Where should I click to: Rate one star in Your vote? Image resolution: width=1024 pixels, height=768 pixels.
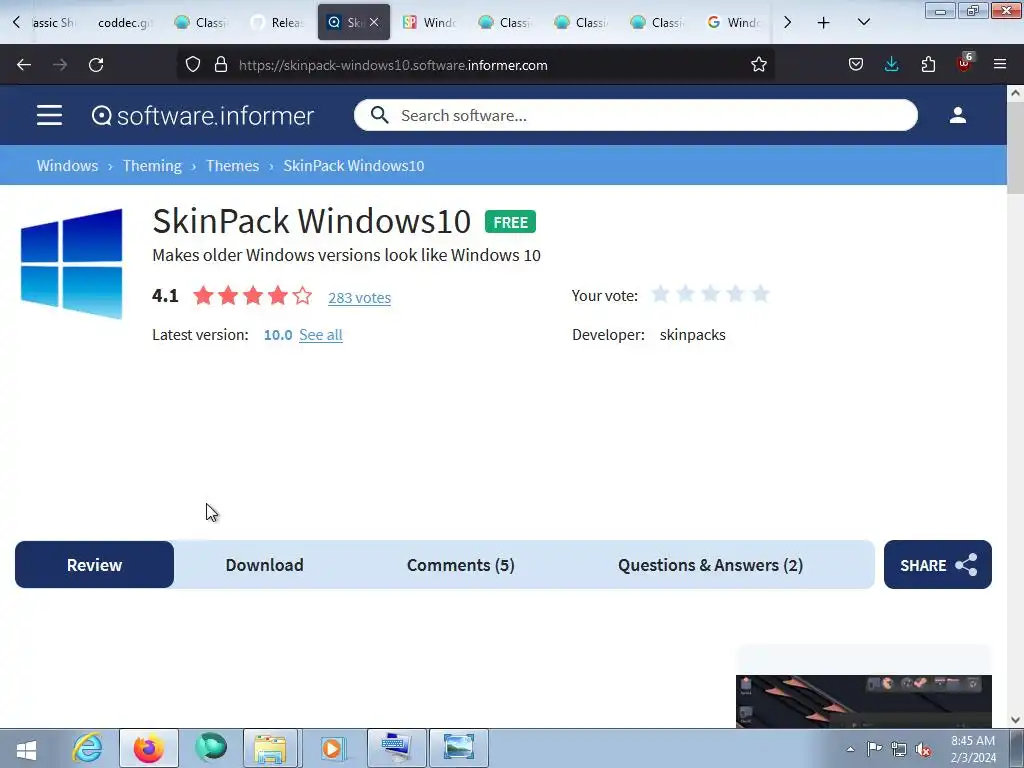point(660,295)
